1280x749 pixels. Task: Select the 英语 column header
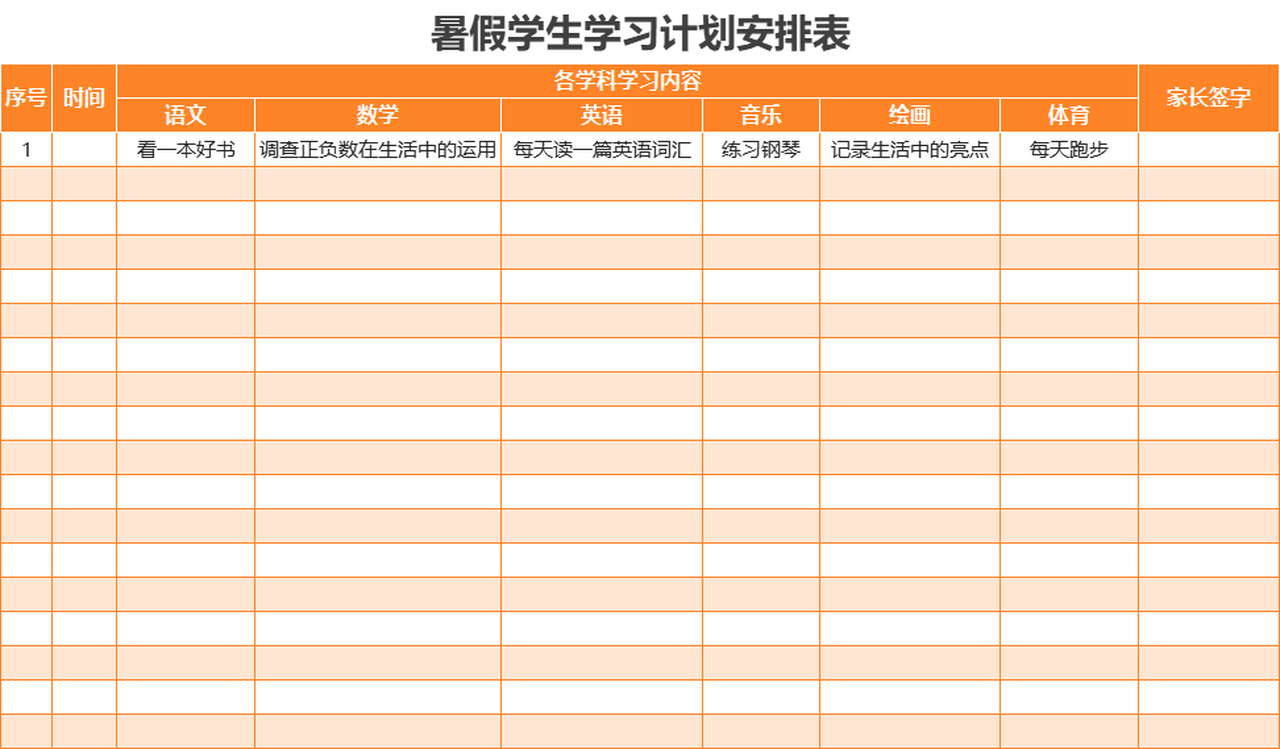(602, 115)
